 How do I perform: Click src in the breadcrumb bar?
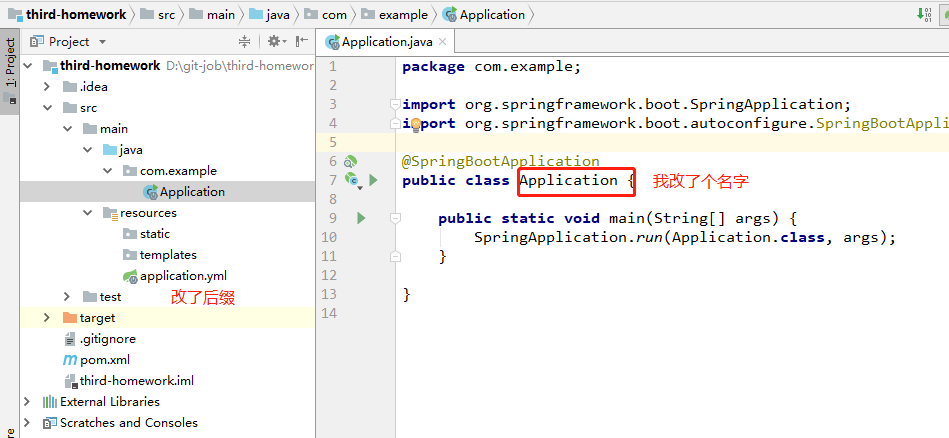coord(166,15)
